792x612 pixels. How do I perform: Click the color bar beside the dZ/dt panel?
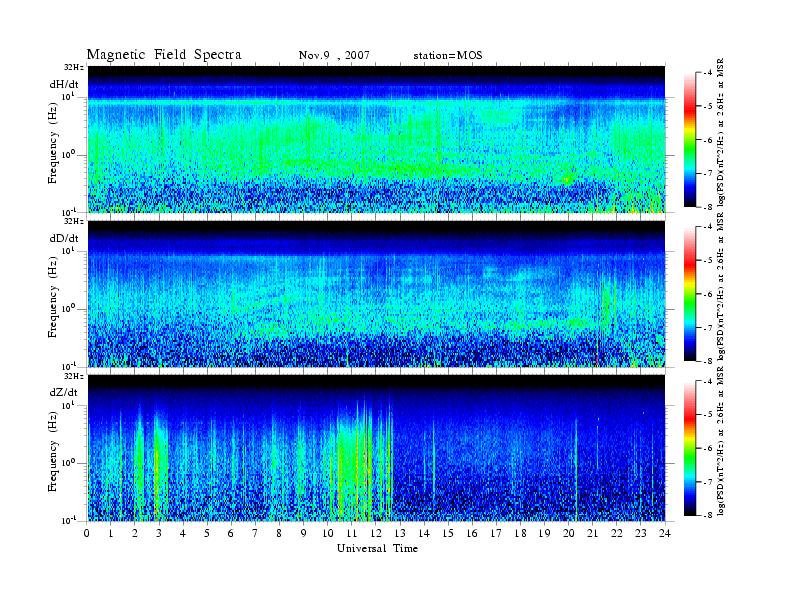coord(690,448)
